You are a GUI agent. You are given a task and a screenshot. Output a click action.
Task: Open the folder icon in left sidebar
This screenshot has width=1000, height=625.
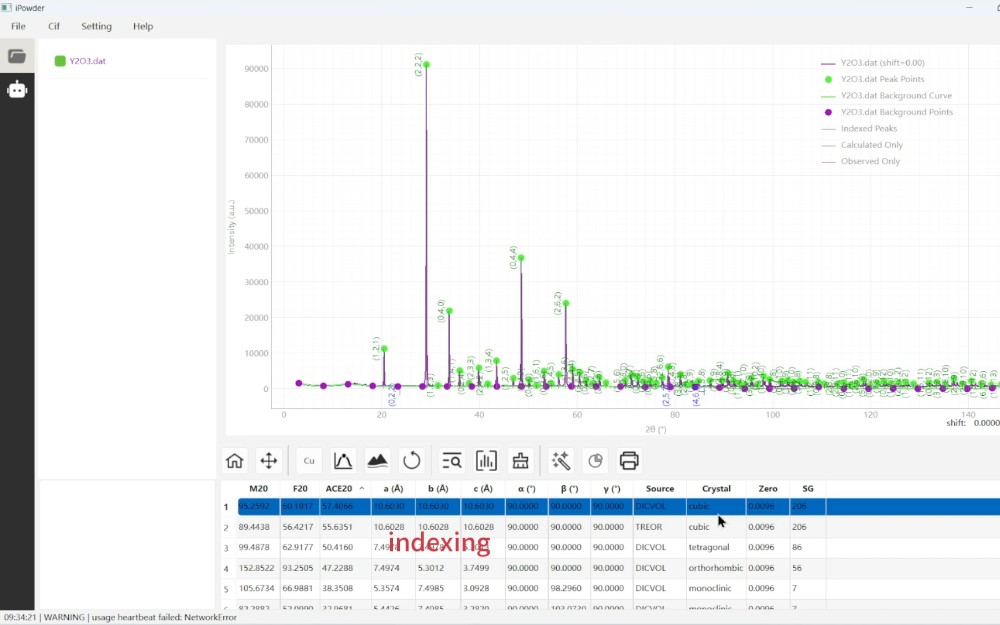[x=17, y=56]
